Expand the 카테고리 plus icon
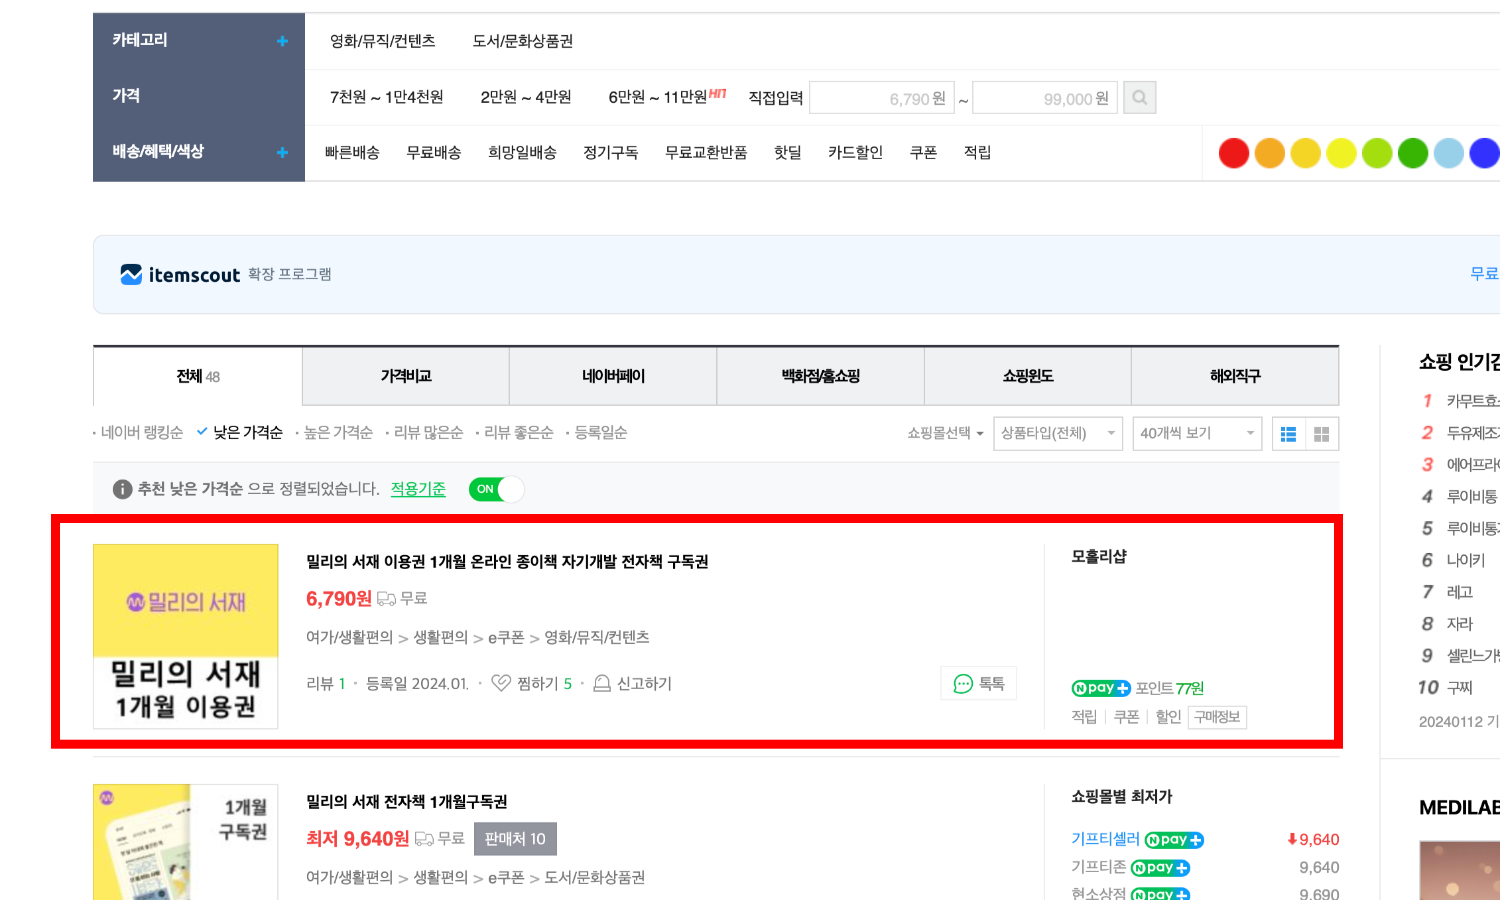The height and width of the screenshot is (900, 1500). (282, 41)
